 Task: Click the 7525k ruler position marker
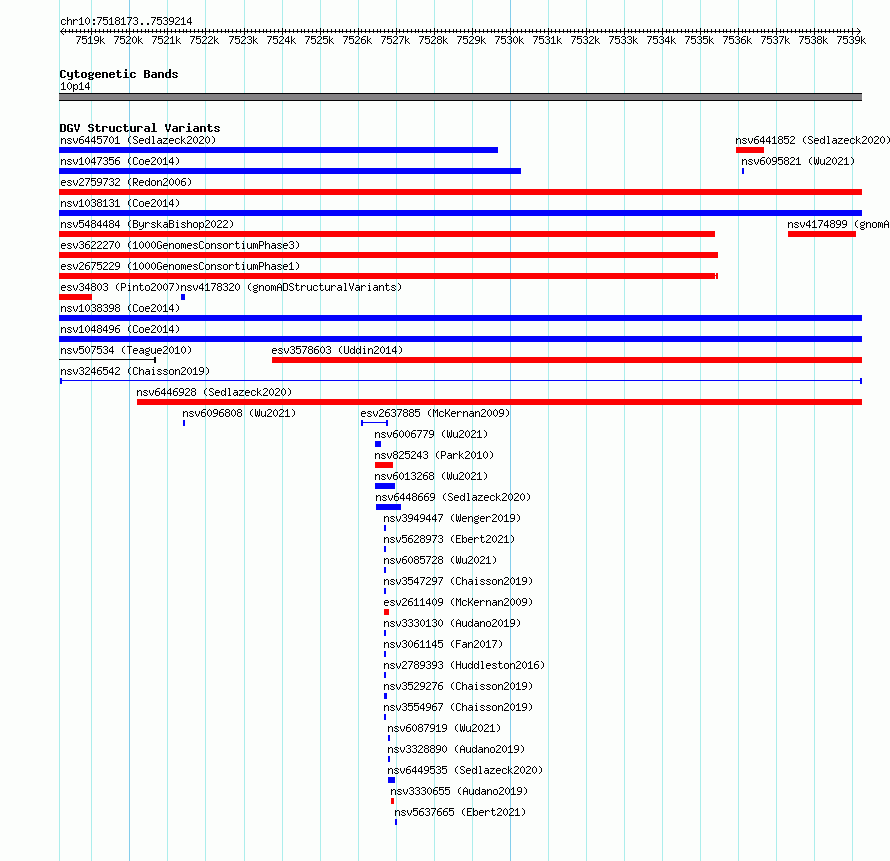pyautogui.click(x=319, y=40)
